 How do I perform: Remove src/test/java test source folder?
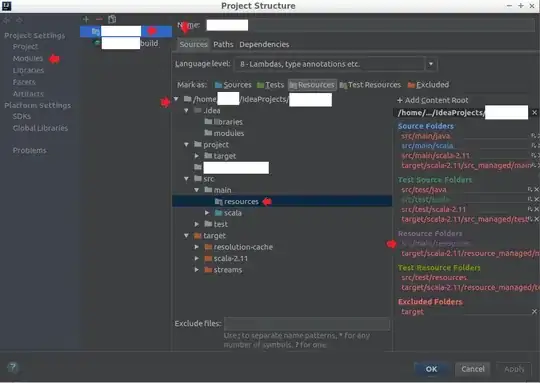click(536, 189)
